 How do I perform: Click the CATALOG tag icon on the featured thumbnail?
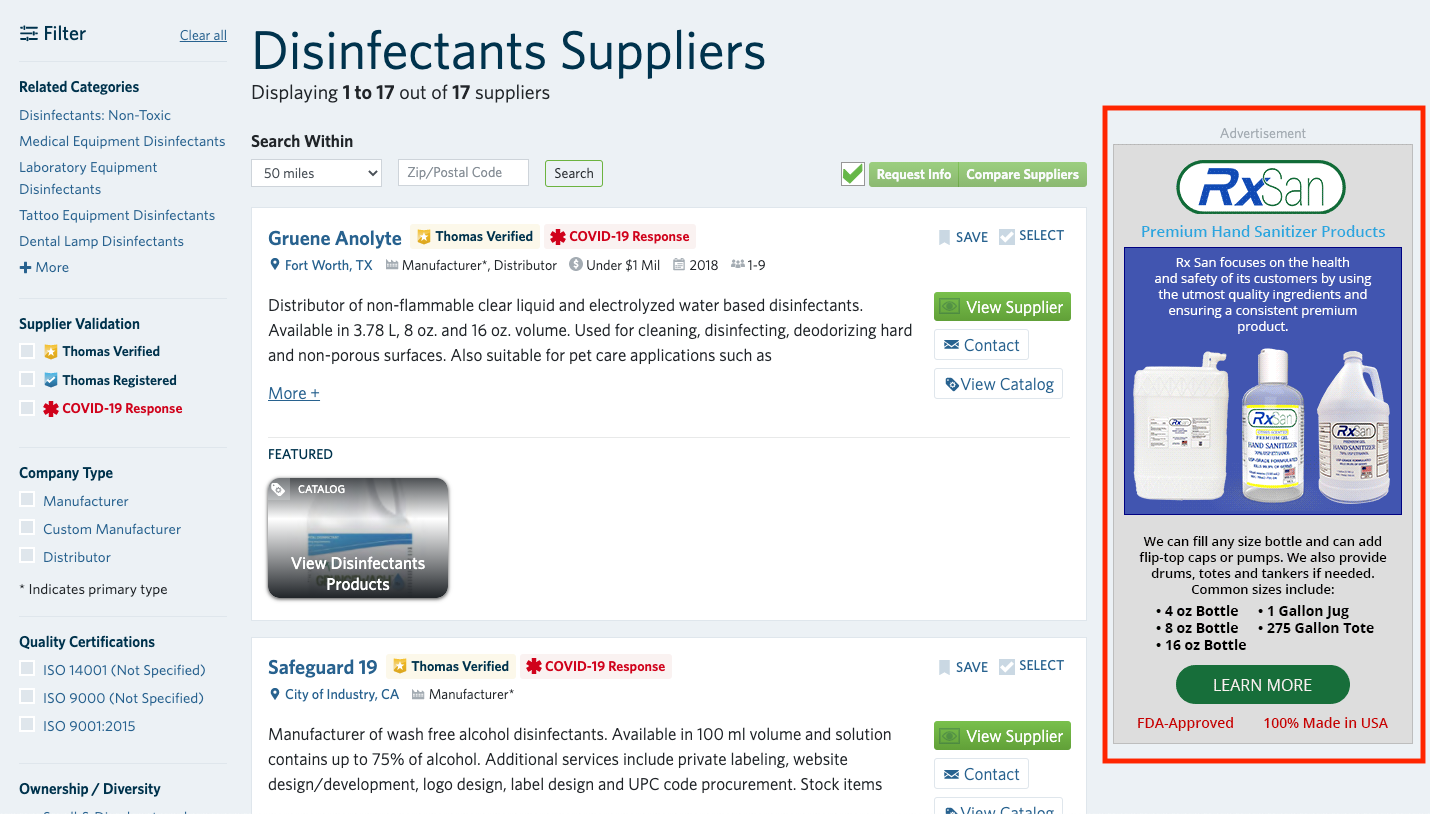(288, 489)
